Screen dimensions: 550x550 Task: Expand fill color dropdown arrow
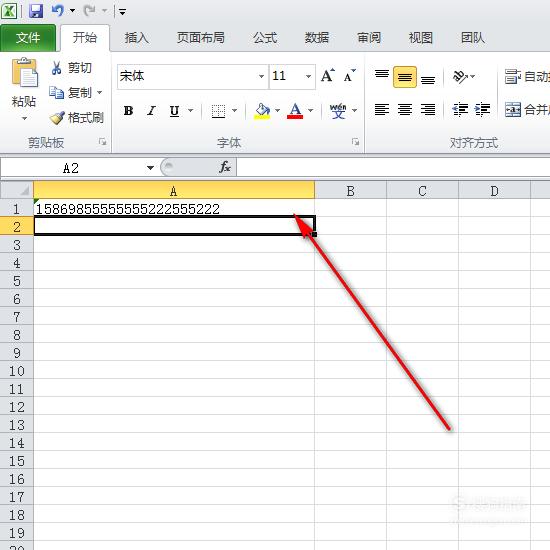click(277, 111)
